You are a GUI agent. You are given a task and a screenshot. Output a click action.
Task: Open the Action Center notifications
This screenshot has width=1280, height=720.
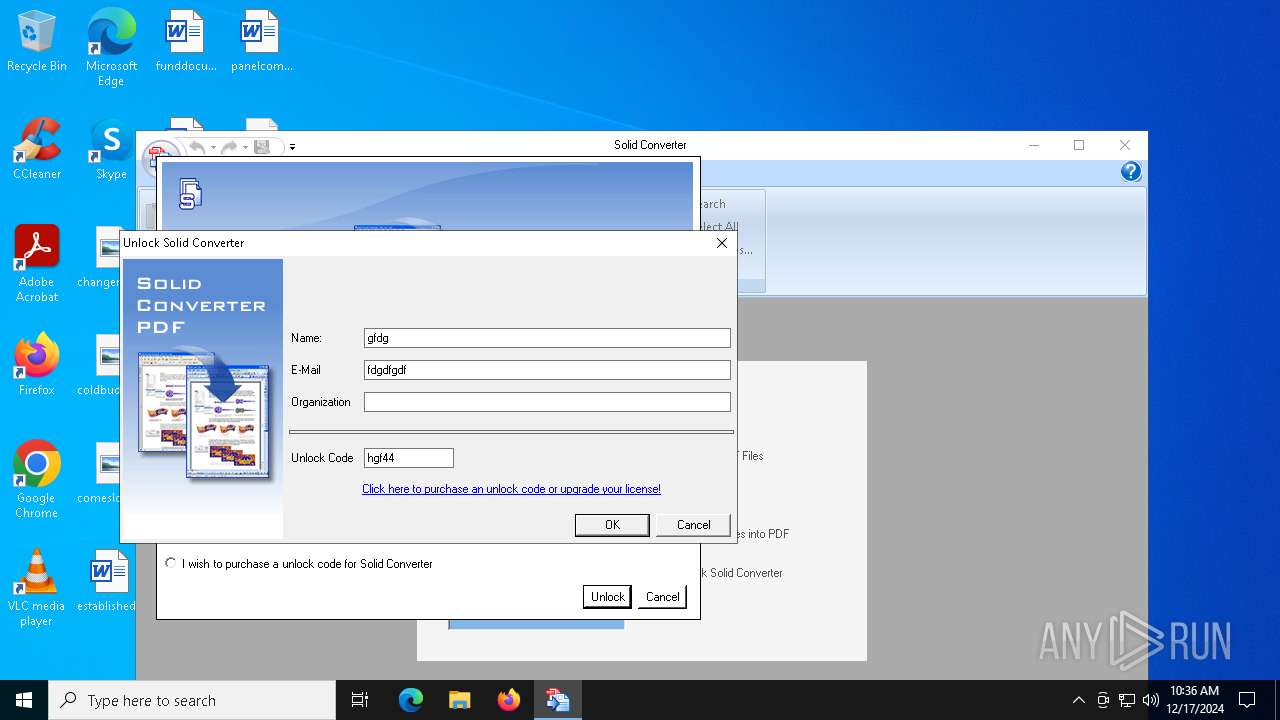point(1247,700)
